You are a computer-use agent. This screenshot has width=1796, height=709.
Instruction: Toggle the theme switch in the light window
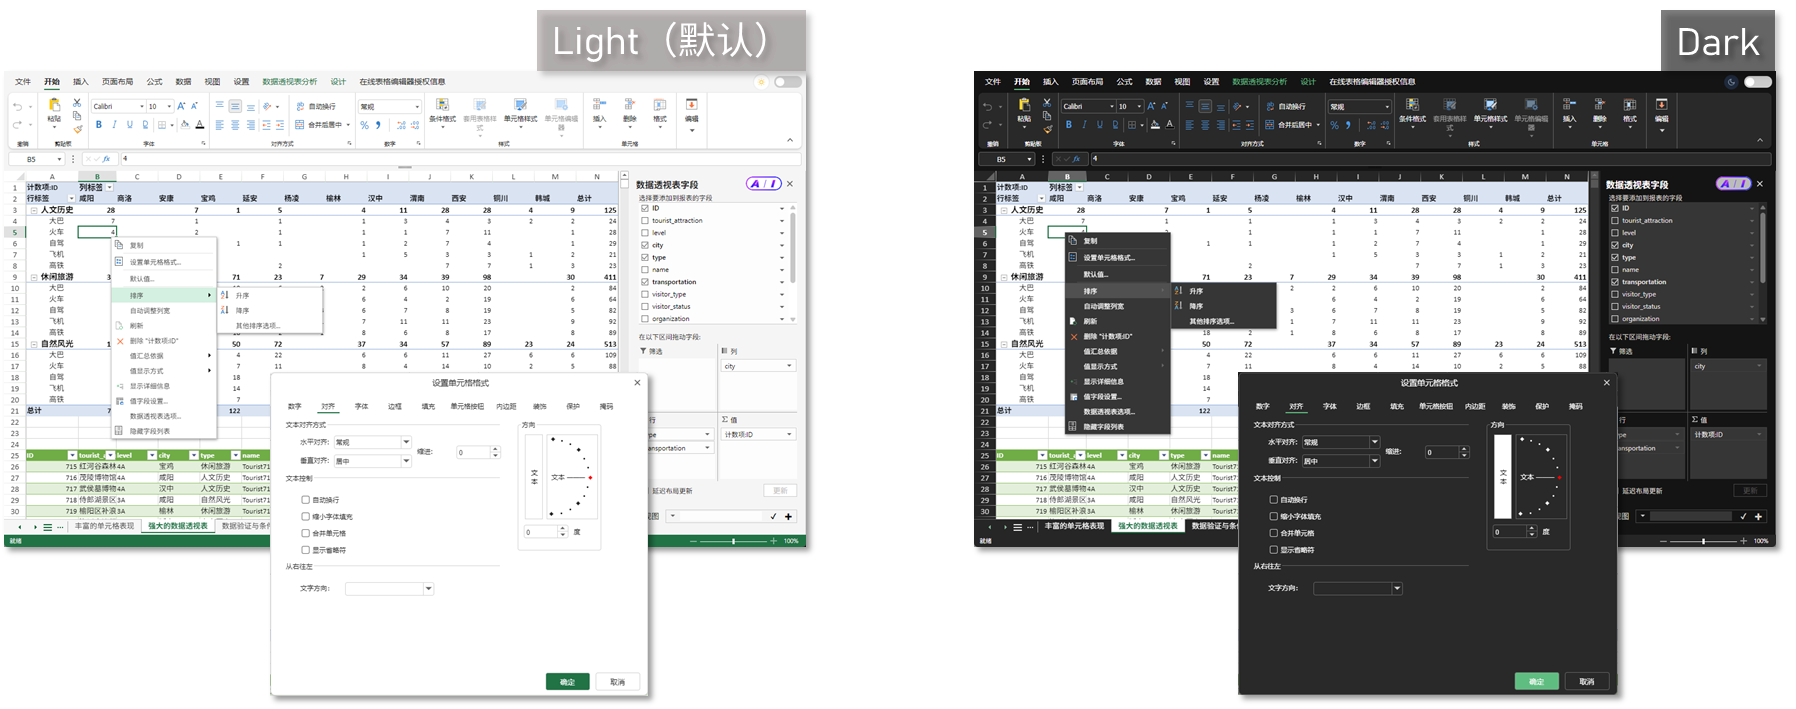click(x=788, y=82)
